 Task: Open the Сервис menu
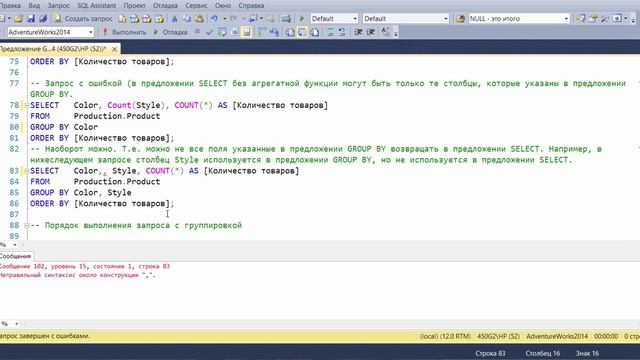(x=196, y=6)
